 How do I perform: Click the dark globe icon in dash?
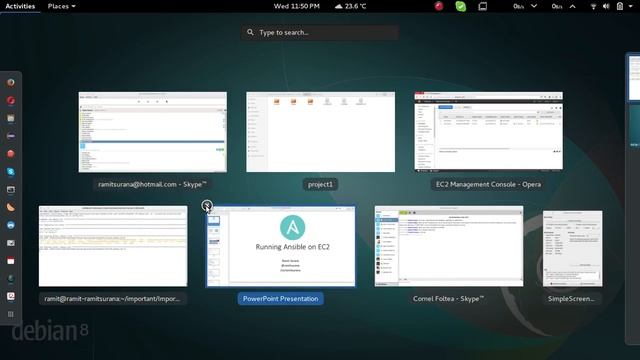click(11, 278)
